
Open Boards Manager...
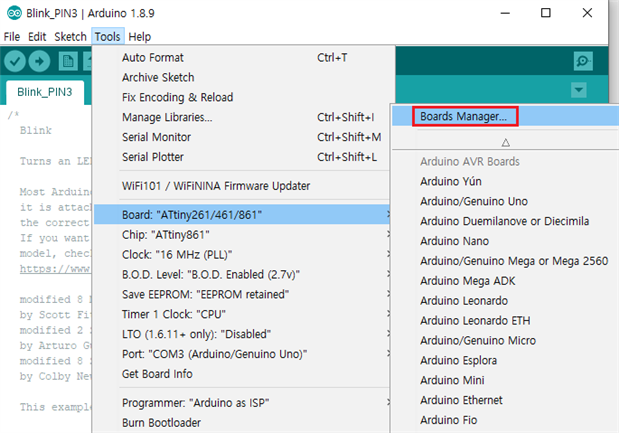[505, 116]
